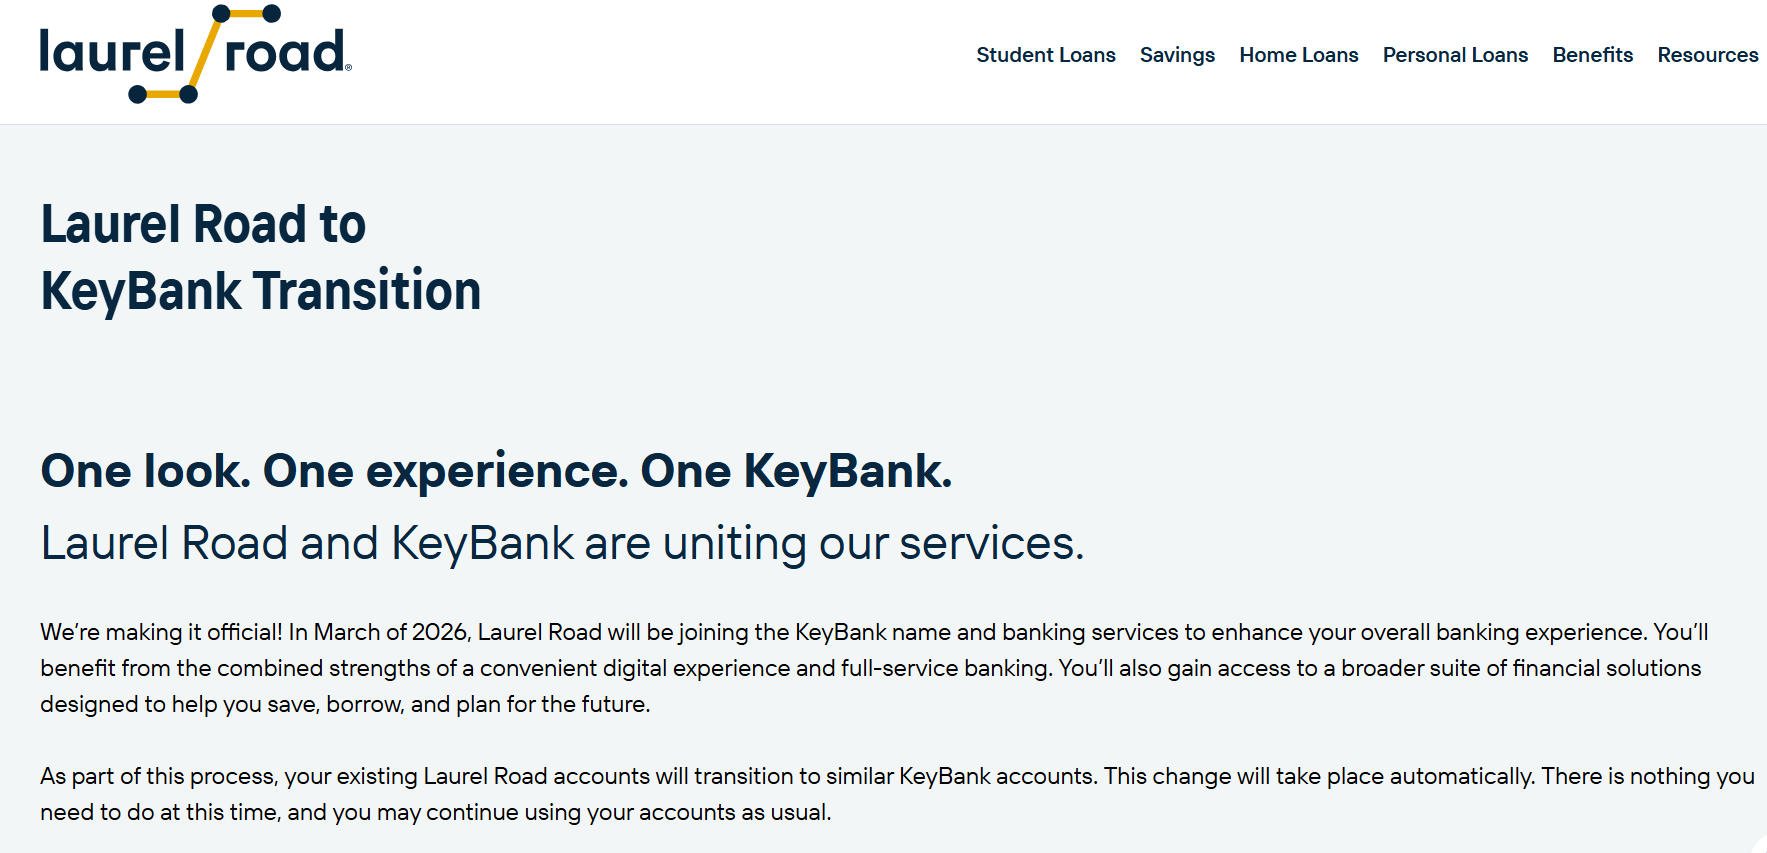This screenshot has height=853, width=1767.
Task: Select Personal Loans in the navigation
Action: point(1455,55)
